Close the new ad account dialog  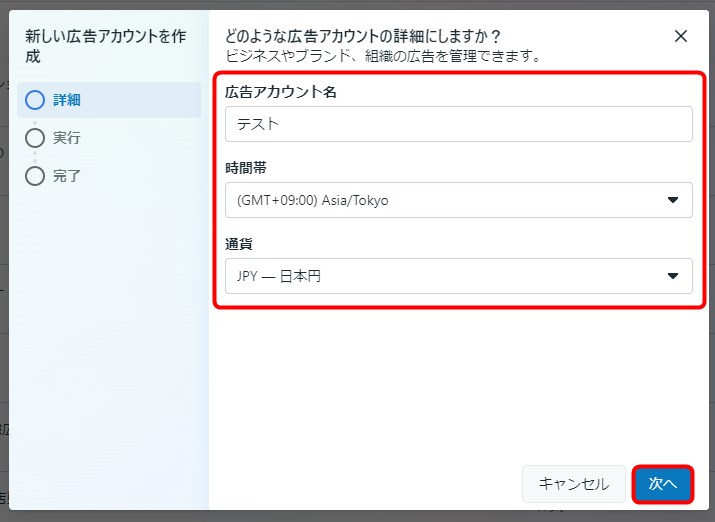tap(681, 36)
